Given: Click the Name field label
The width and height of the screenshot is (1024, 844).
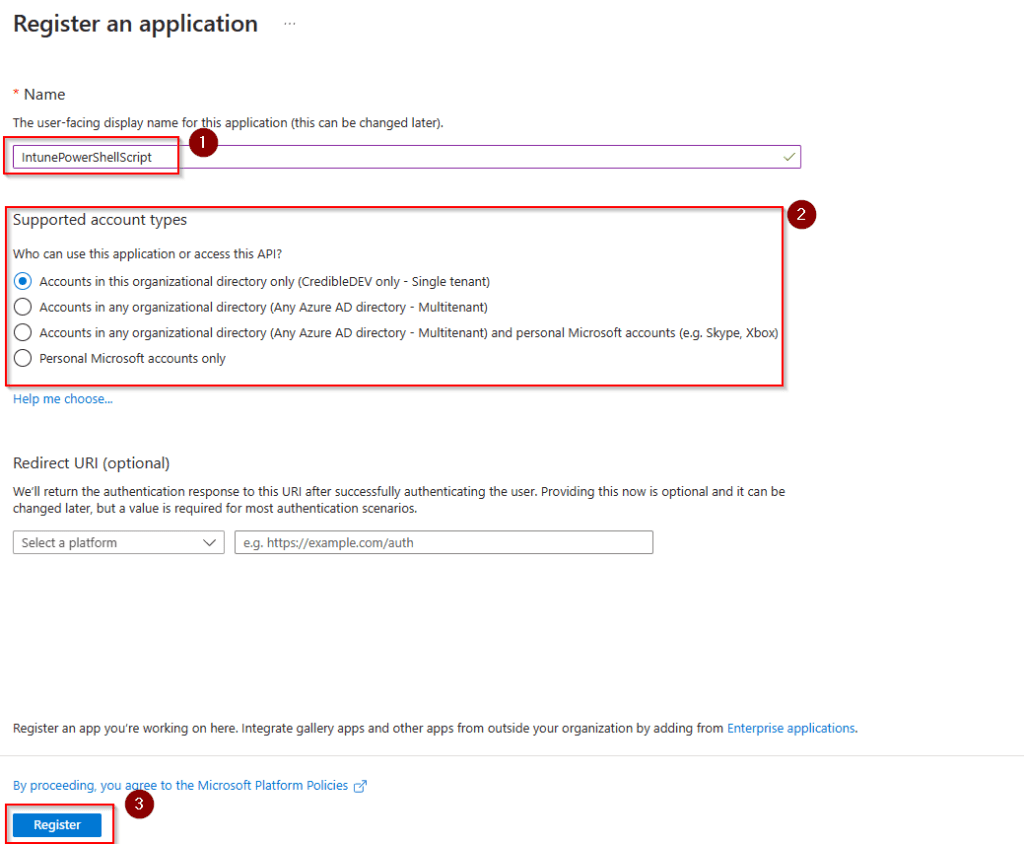Looking at the screenshot, I should click(x=44, y=95).
